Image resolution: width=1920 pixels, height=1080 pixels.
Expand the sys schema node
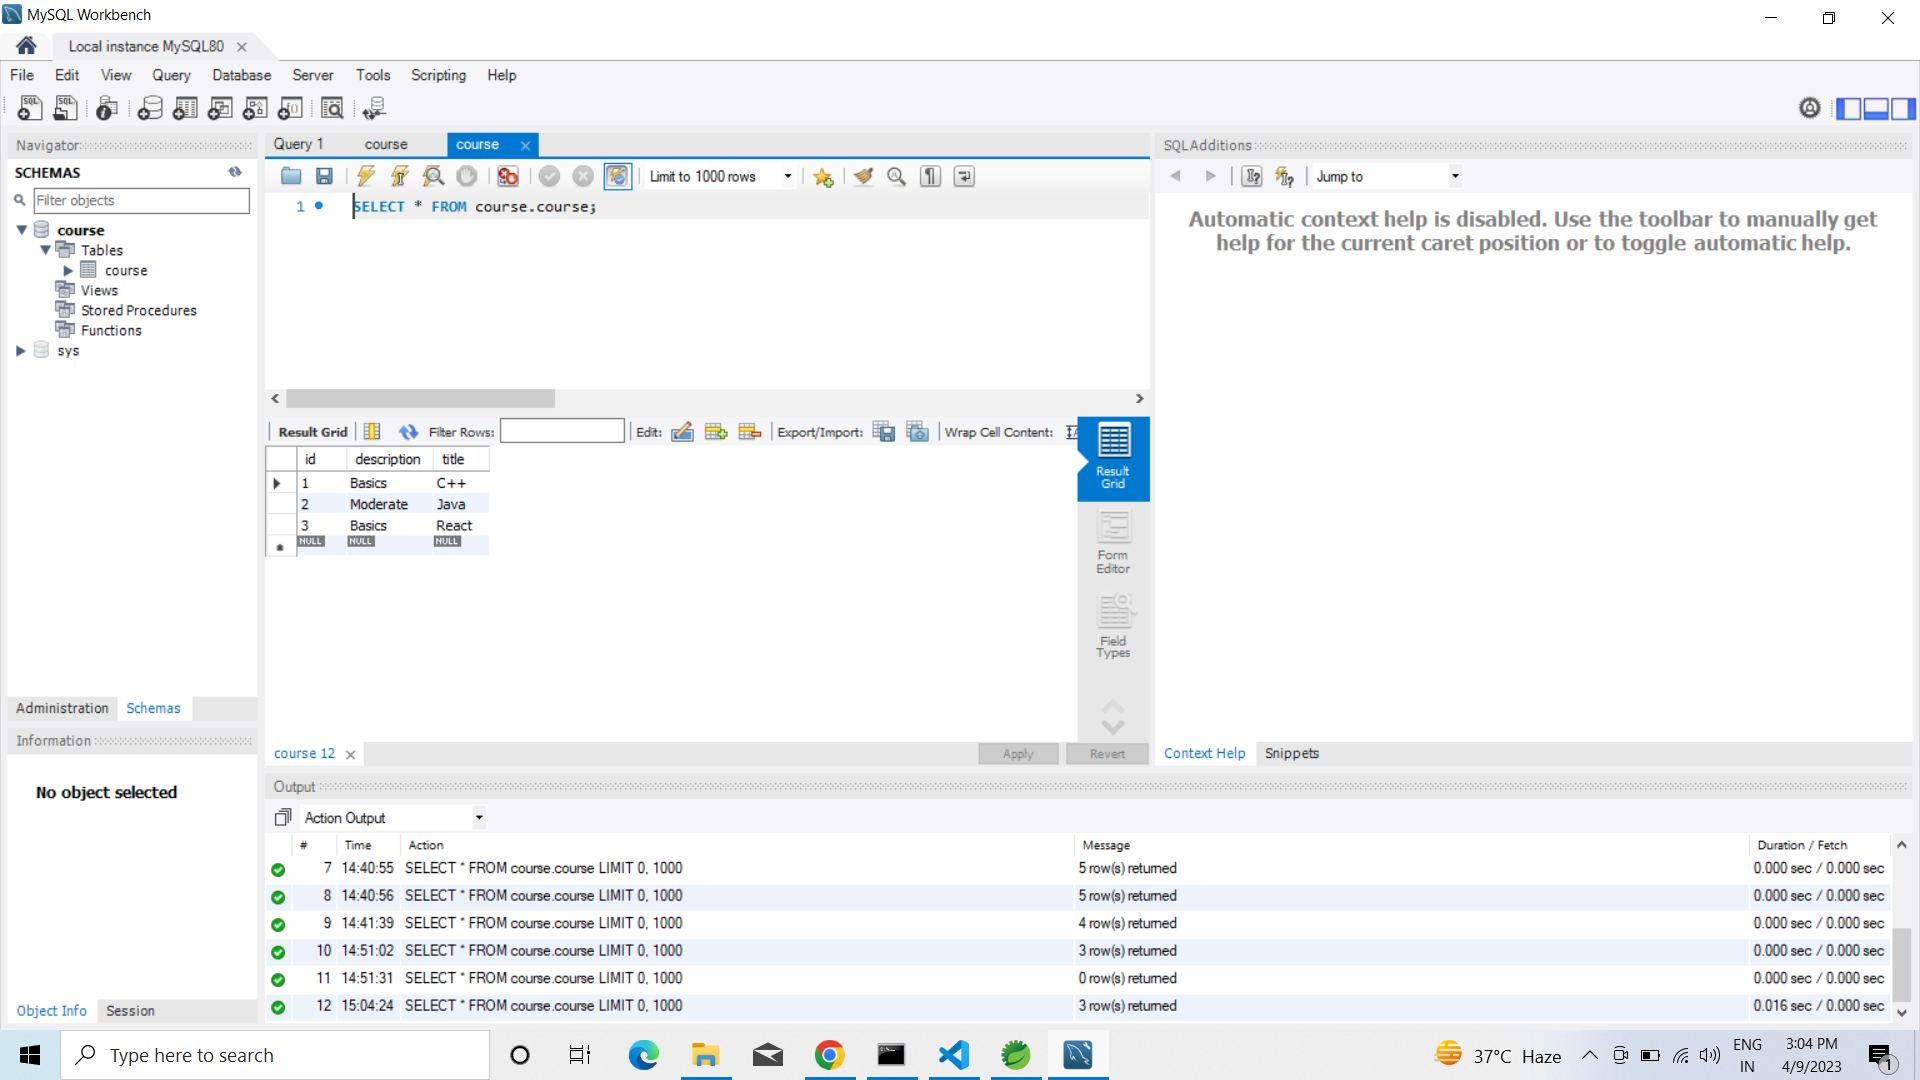[21, 350]
